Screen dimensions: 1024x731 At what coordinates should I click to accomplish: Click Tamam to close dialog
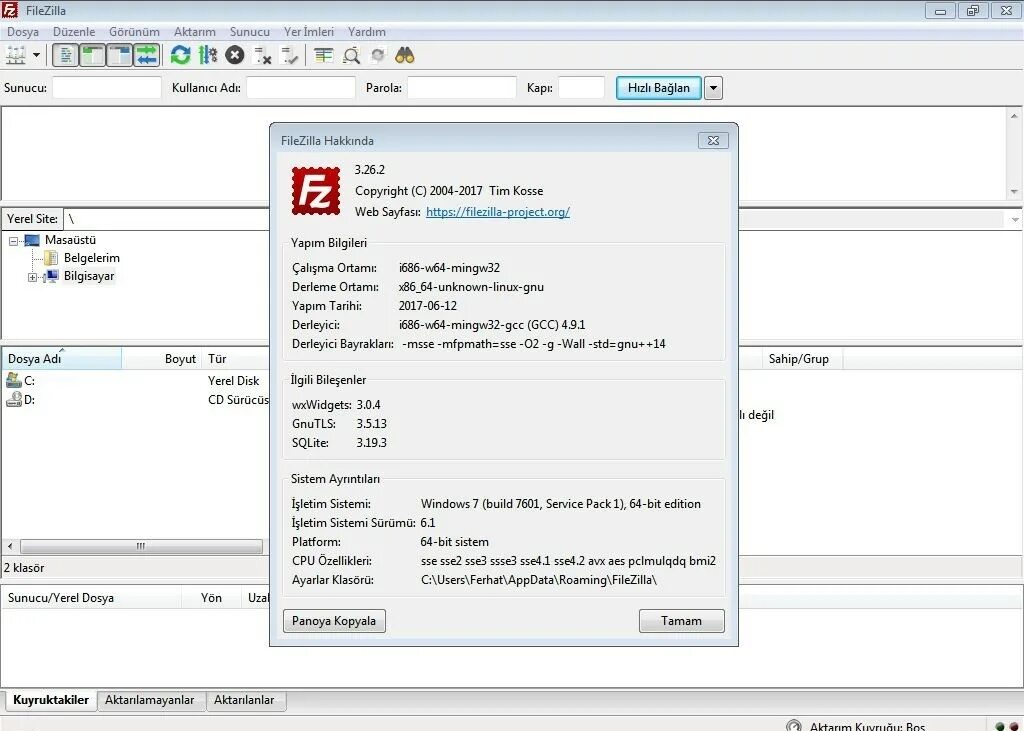pos(681,621)
